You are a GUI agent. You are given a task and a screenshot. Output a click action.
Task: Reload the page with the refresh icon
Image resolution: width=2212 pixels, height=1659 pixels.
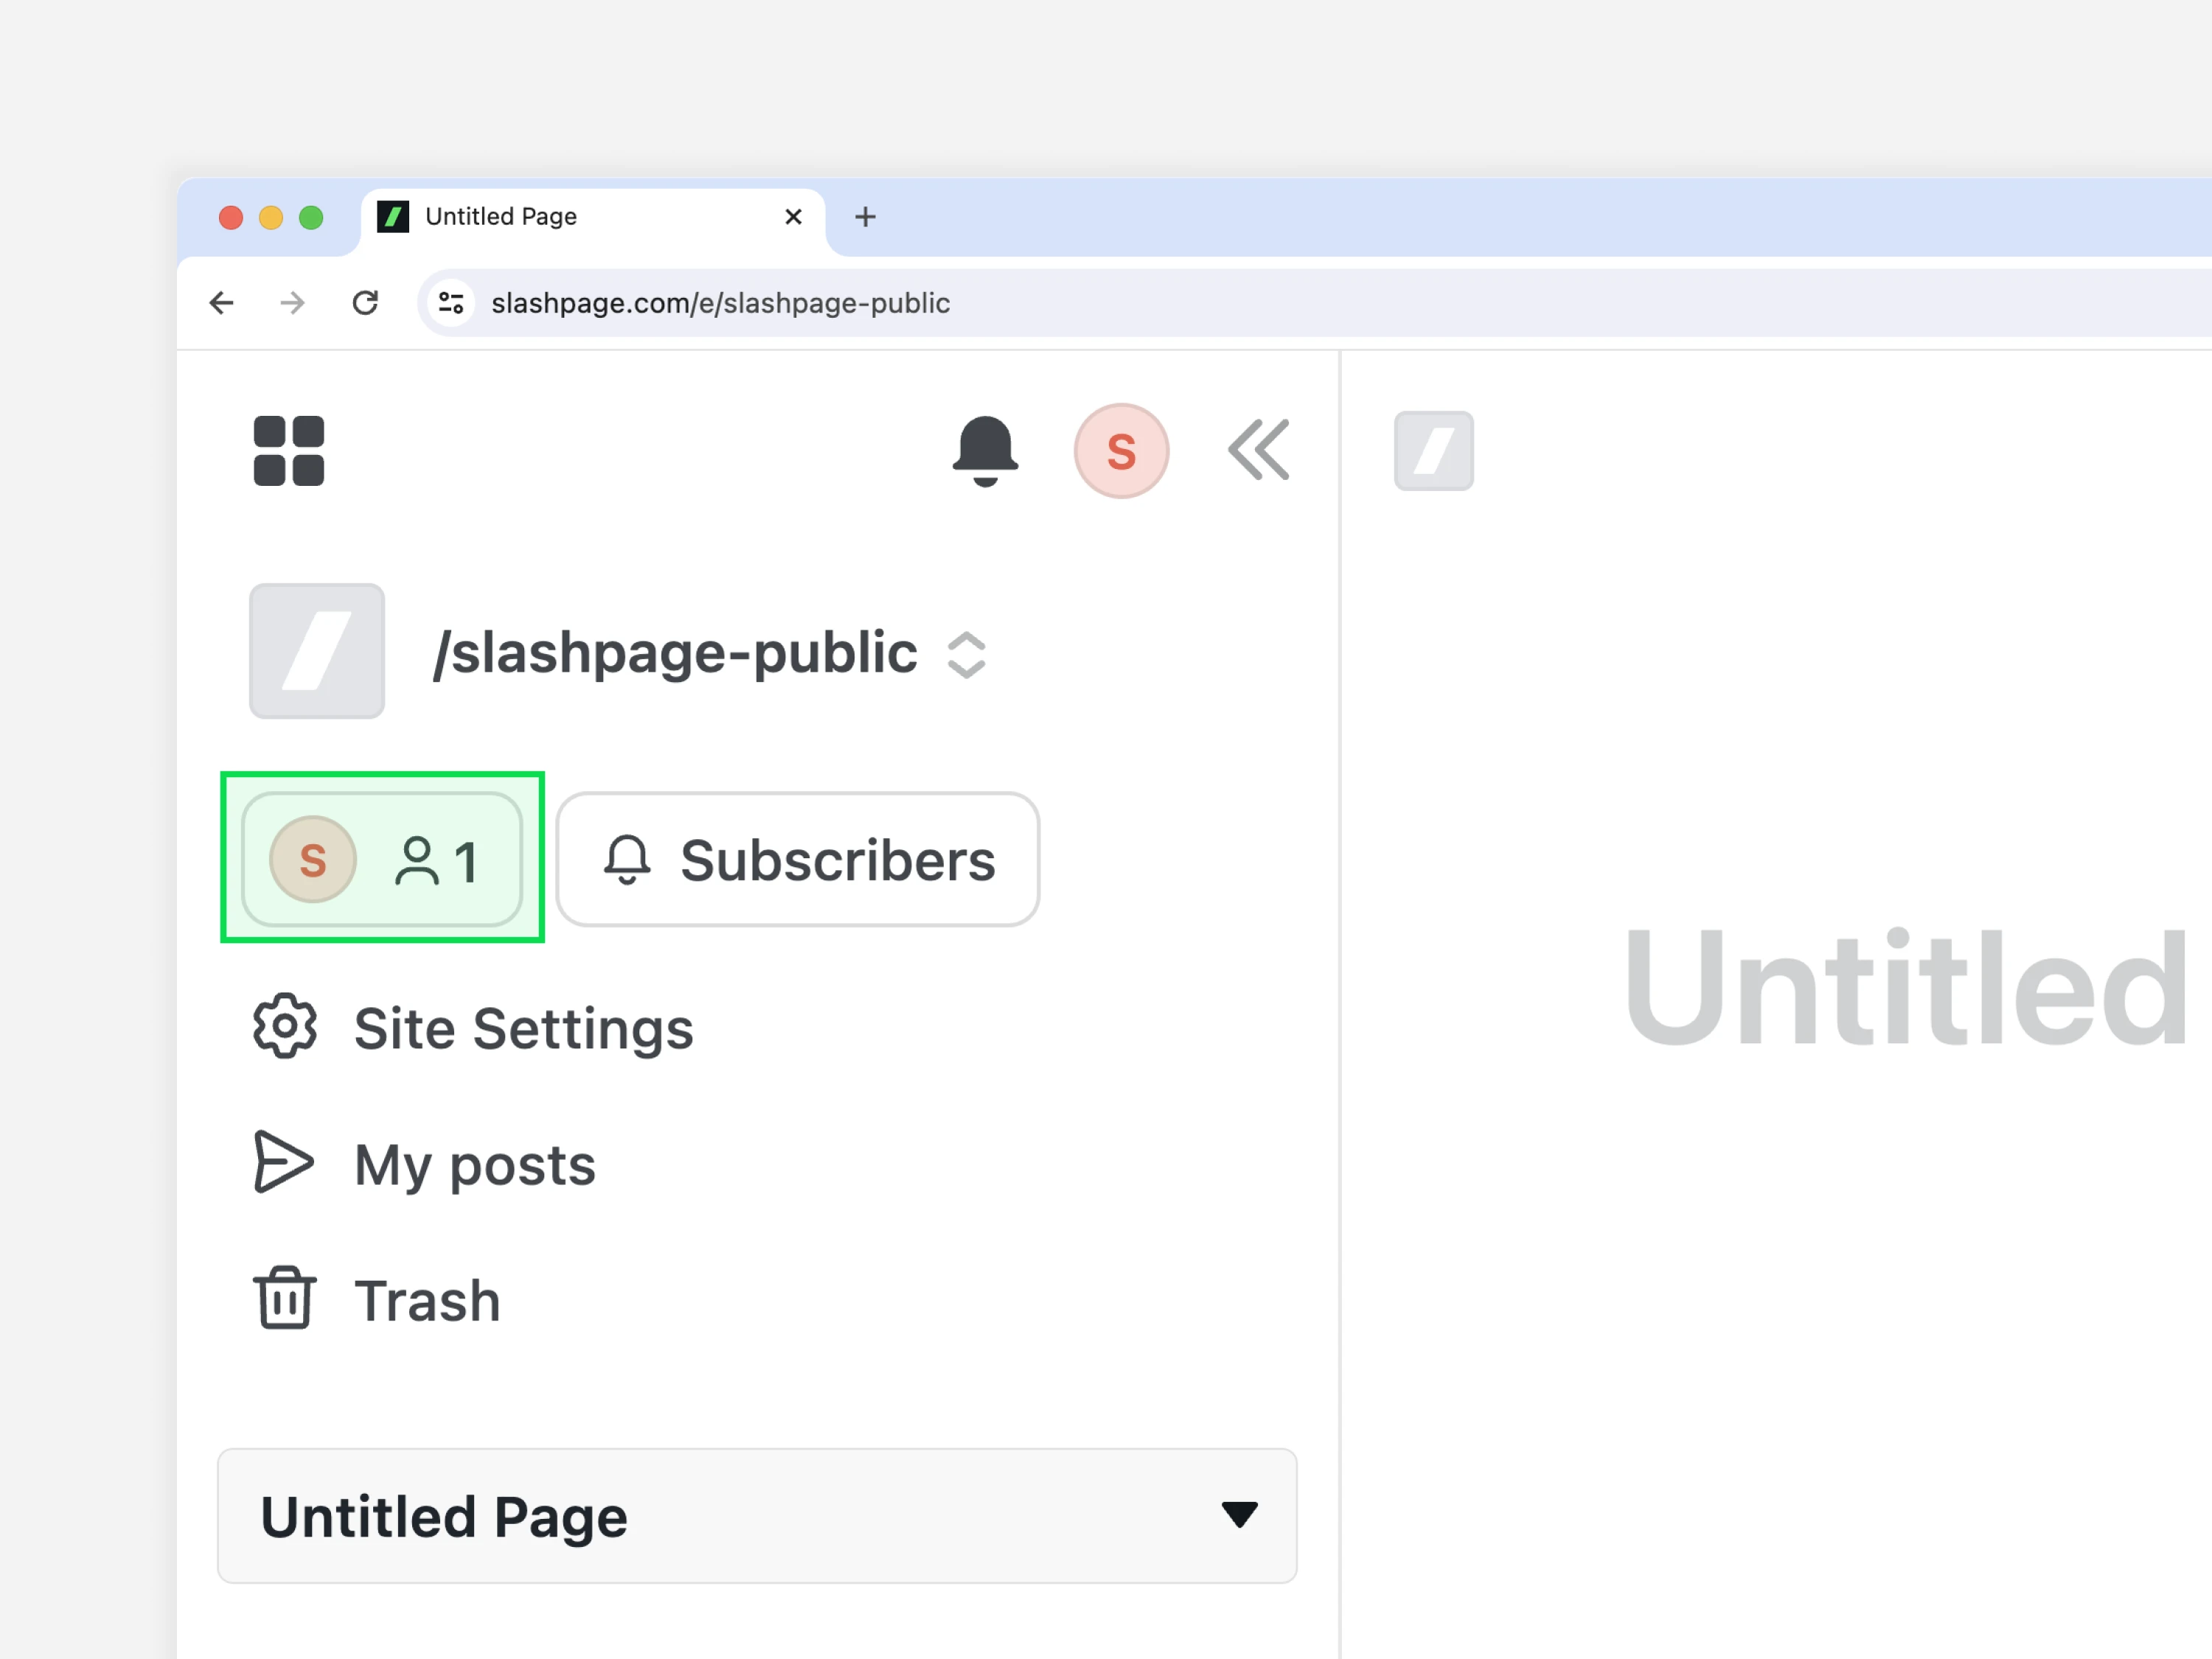[365, 302]
